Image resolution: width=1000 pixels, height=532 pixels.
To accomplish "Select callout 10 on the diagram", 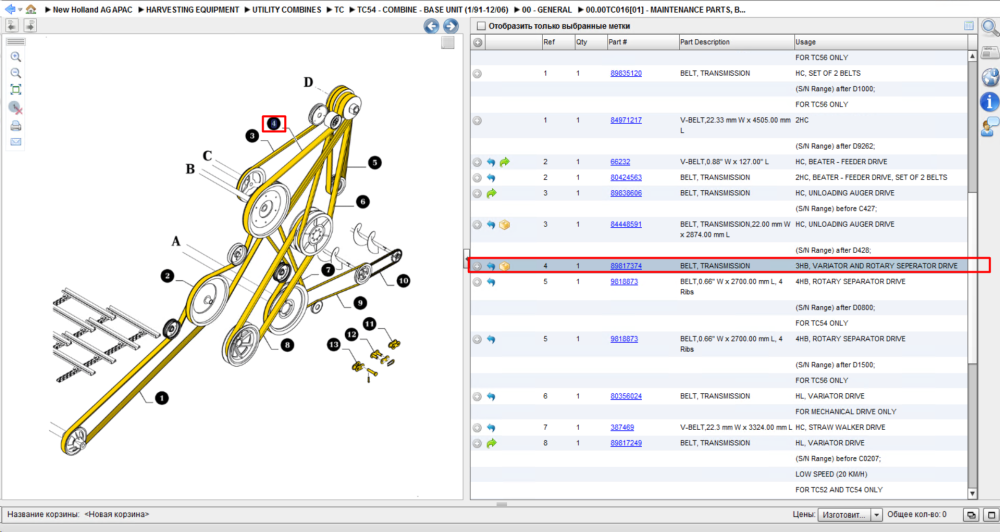I will 403,281.
